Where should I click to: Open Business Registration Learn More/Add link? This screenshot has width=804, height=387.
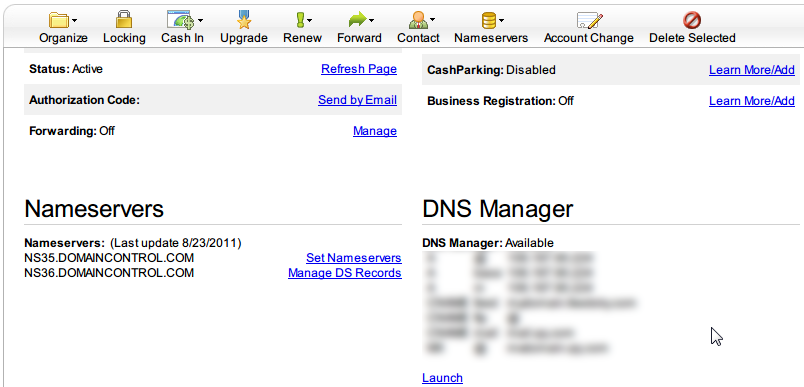click(x=752, y=101)
